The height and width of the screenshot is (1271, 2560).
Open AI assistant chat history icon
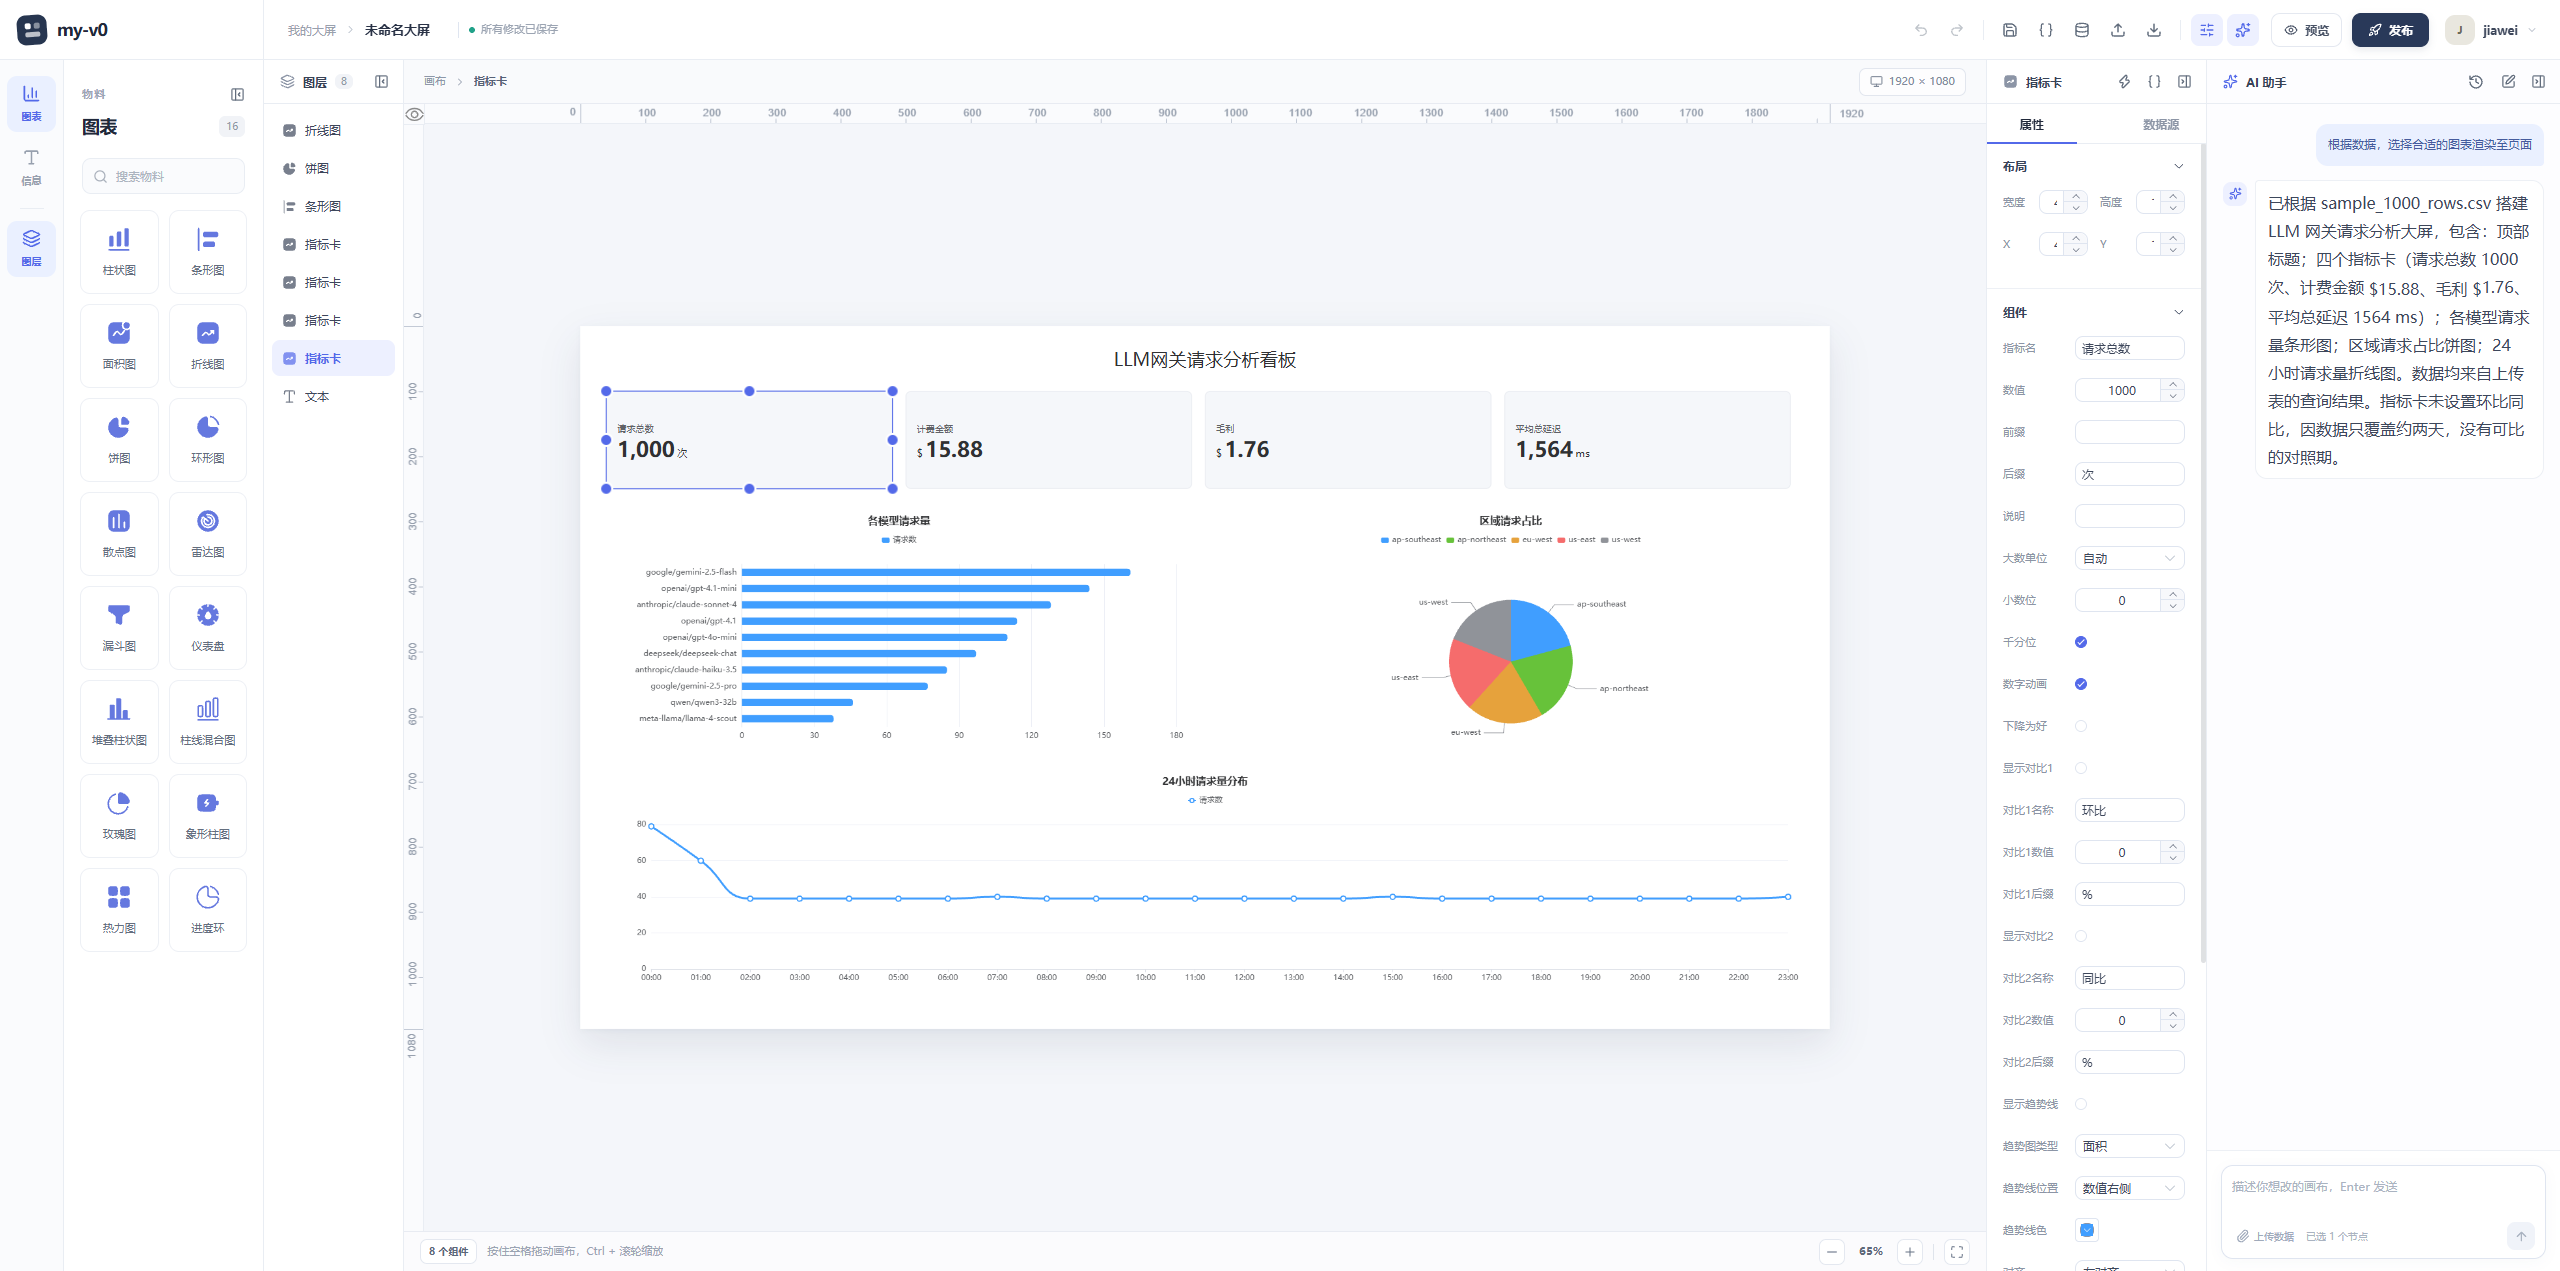[x=2476, y=82]
